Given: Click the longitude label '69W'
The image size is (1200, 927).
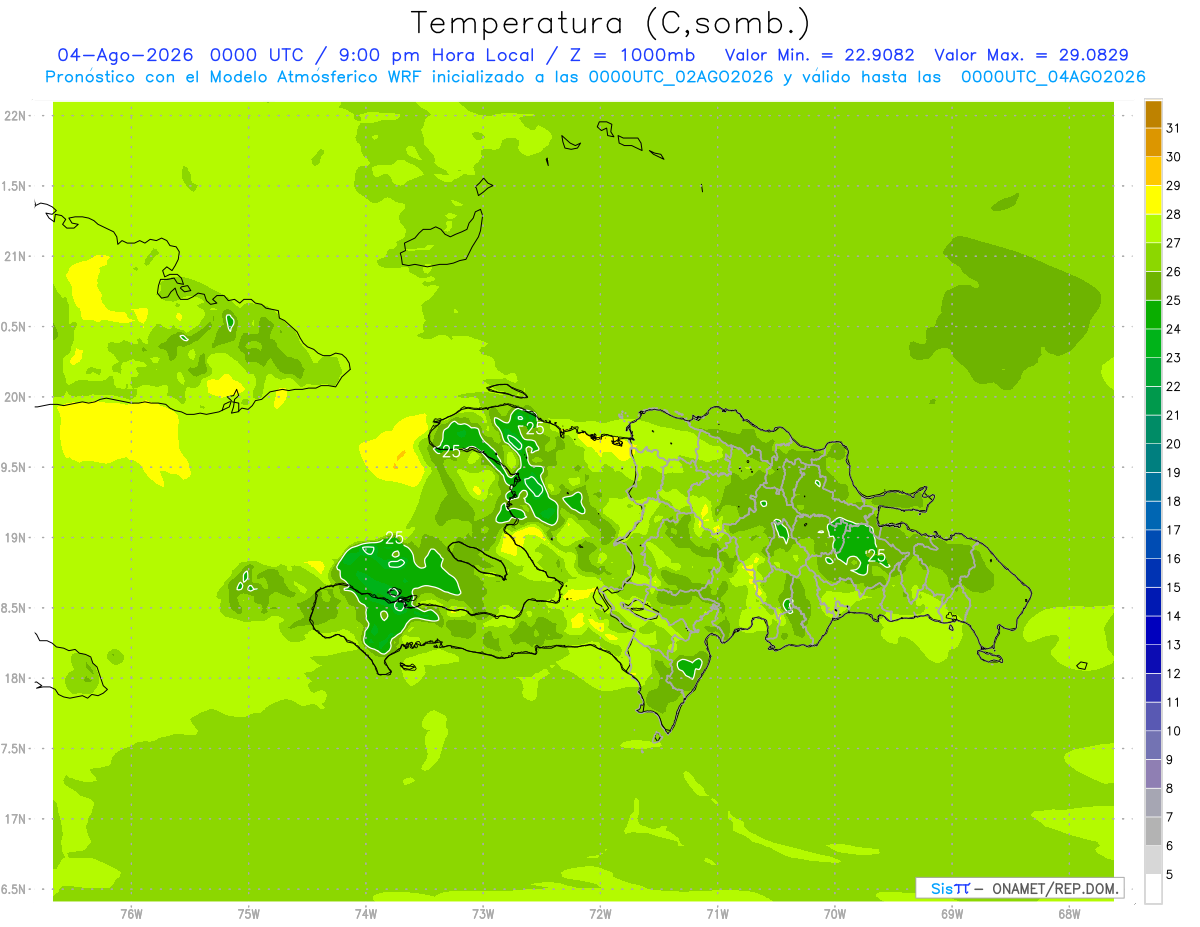Looking at the screenshot, I should click(x=952, y=914).
